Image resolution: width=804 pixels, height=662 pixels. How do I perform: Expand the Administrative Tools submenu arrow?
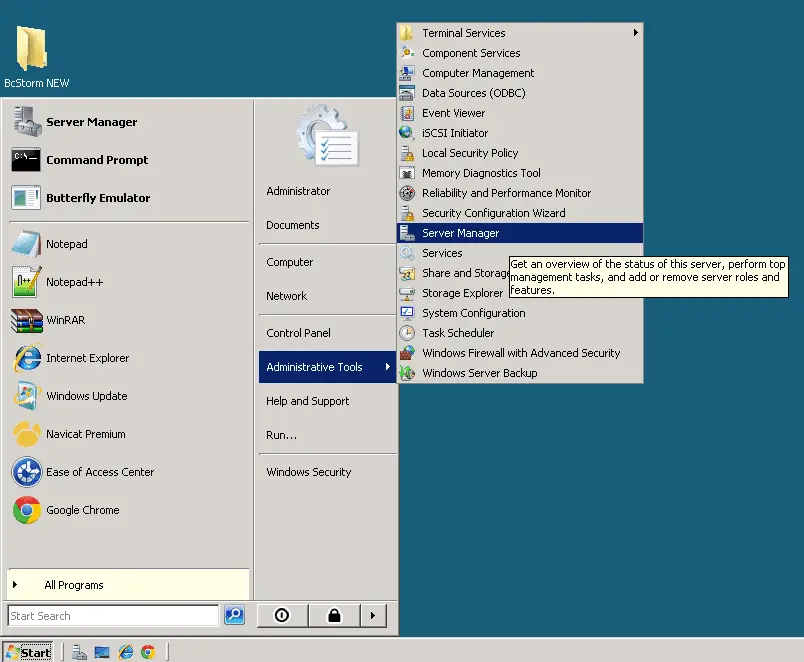click(388, 367)
